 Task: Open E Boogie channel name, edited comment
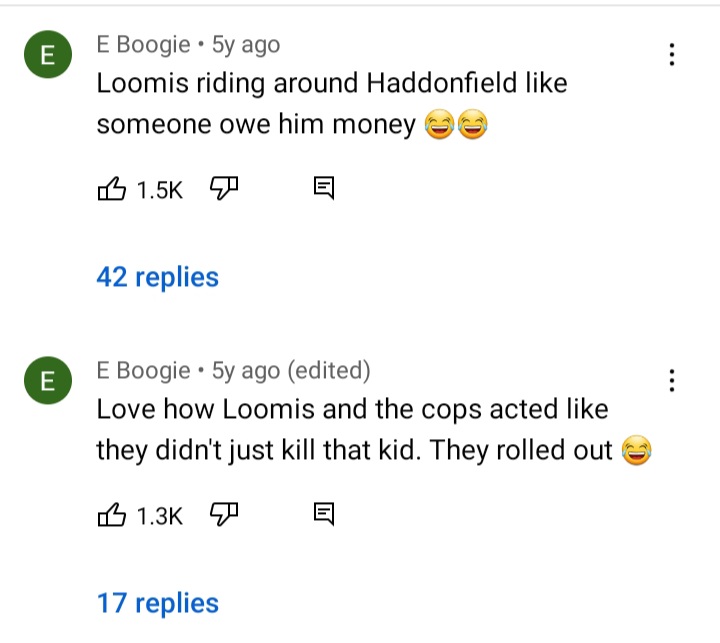pos(143,371)
